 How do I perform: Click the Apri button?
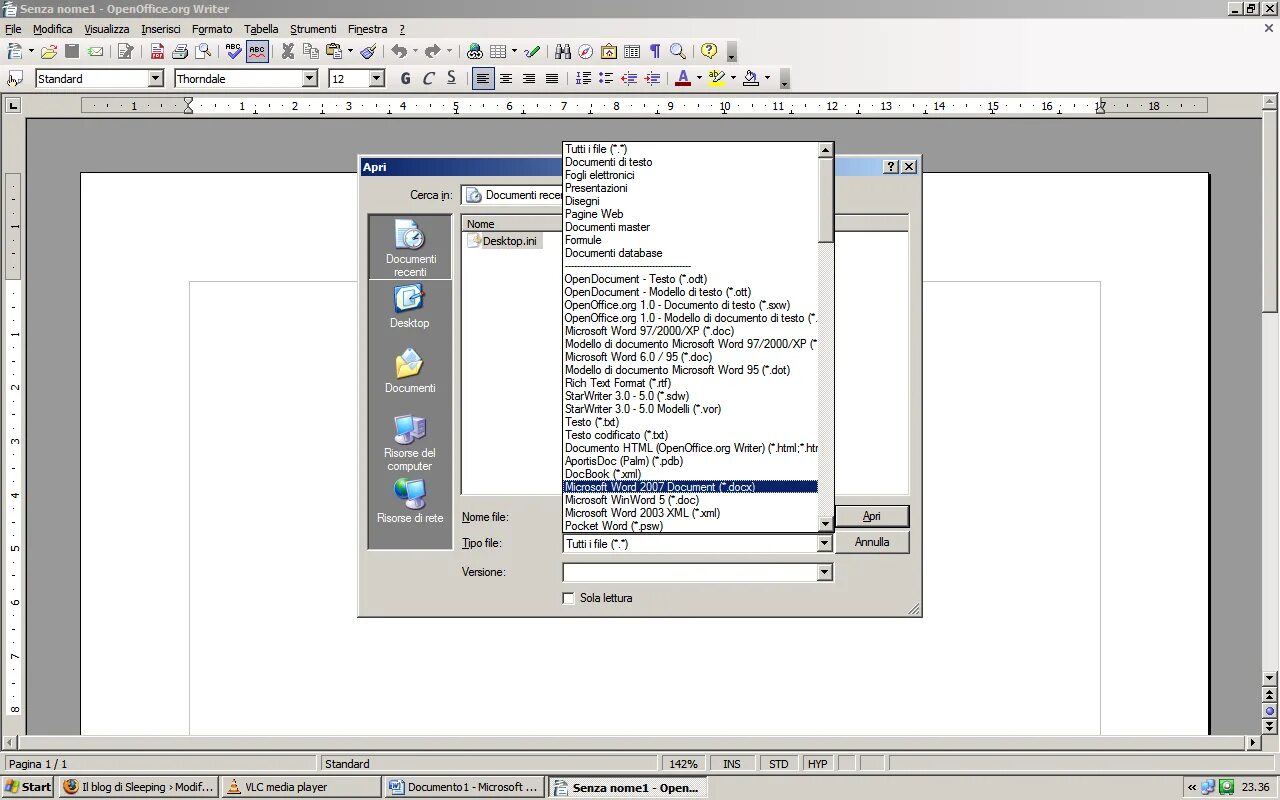(x=872, y=516)
